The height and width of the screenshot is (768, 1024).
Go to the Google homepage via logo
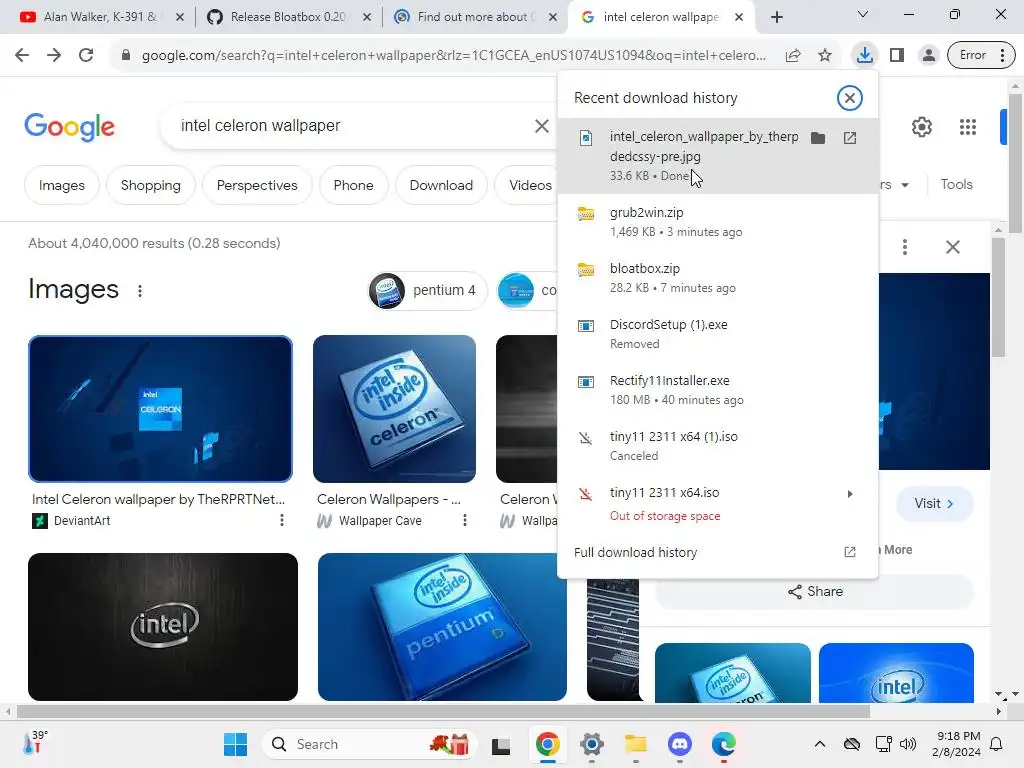coord(69,126)
